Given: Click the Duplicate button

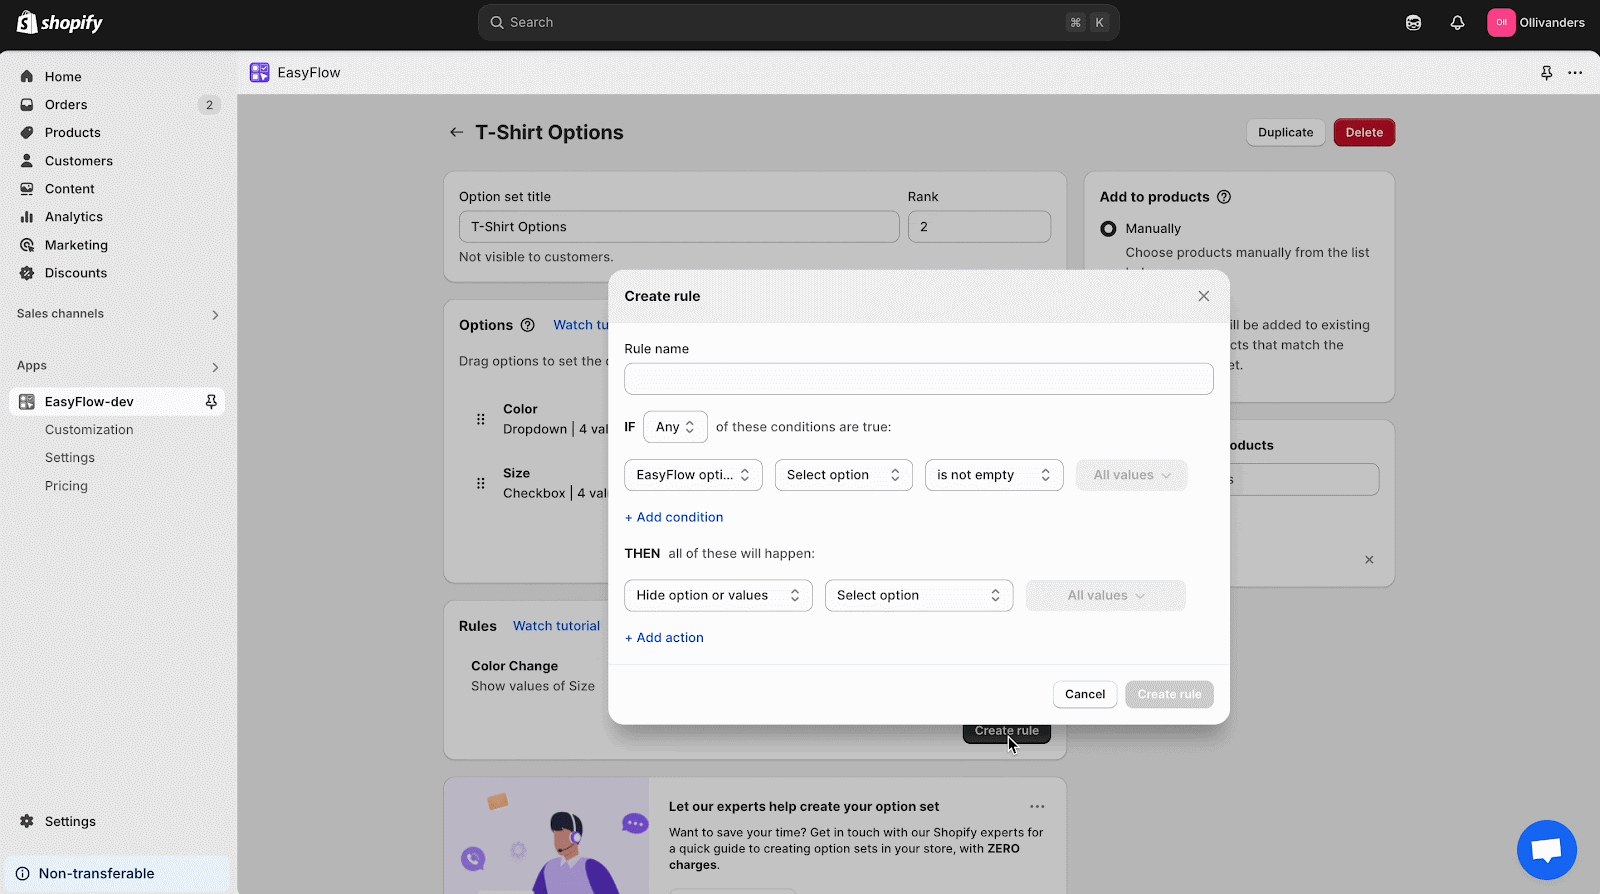Looking at the screenshot, I should (x=1285, y=133).
